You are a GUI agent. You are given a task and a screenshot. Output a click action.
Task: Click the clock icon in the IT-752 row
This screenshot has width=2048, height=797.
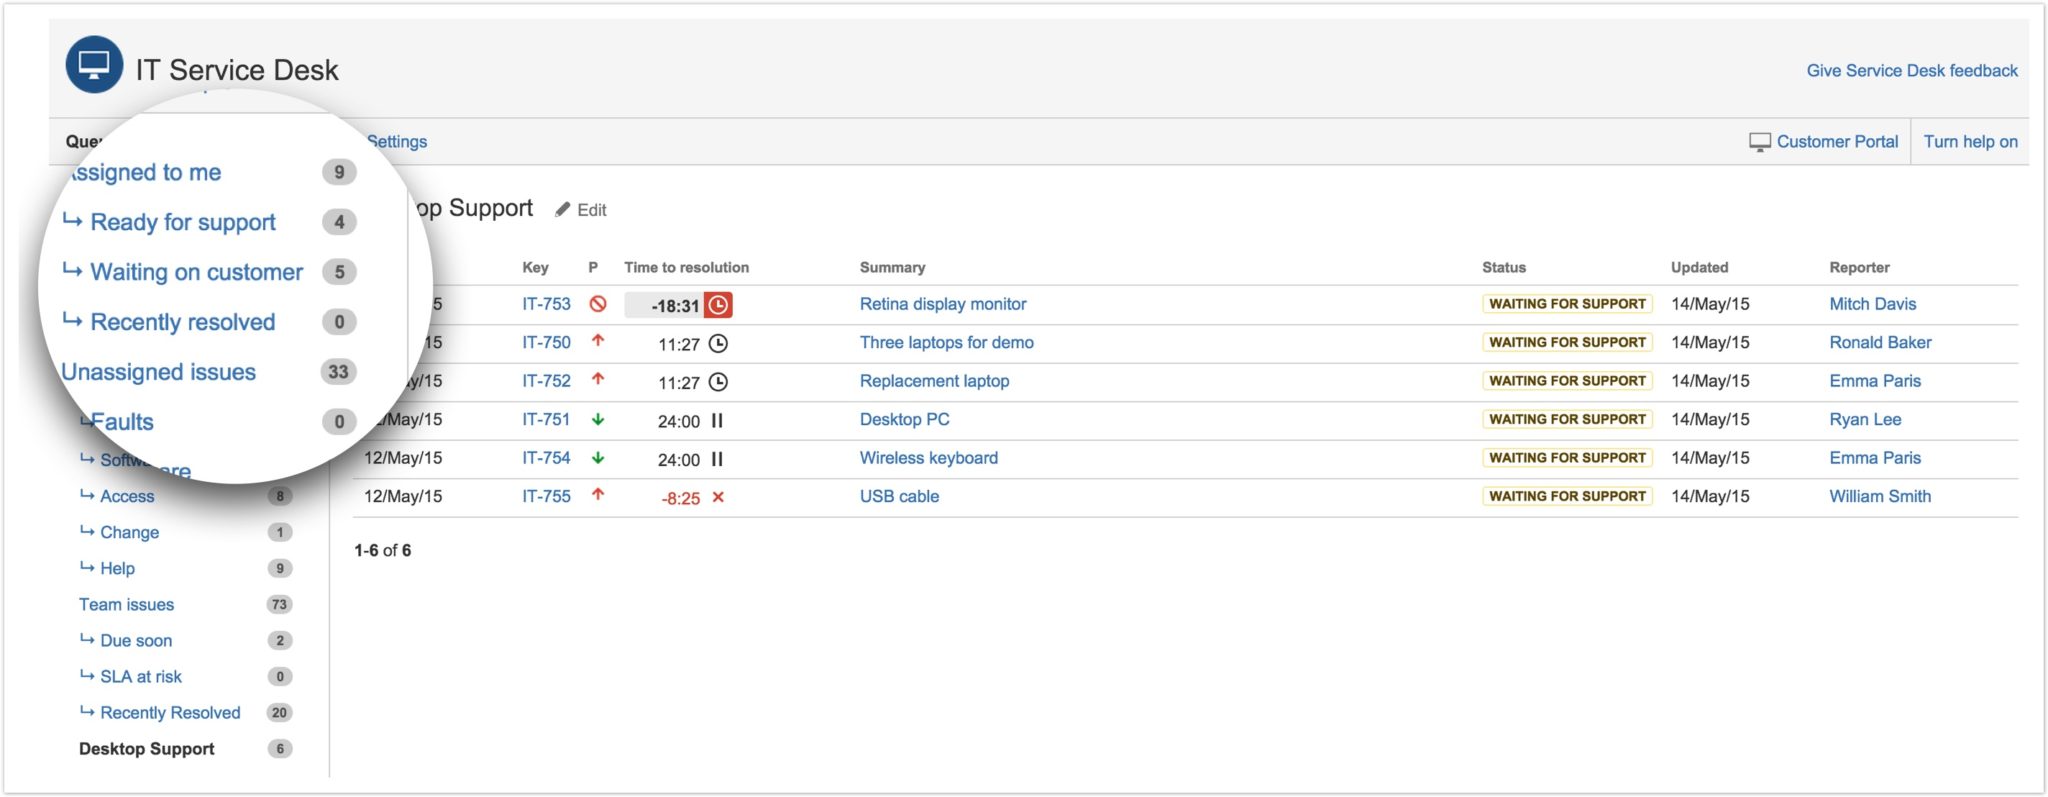click(718, 381)
